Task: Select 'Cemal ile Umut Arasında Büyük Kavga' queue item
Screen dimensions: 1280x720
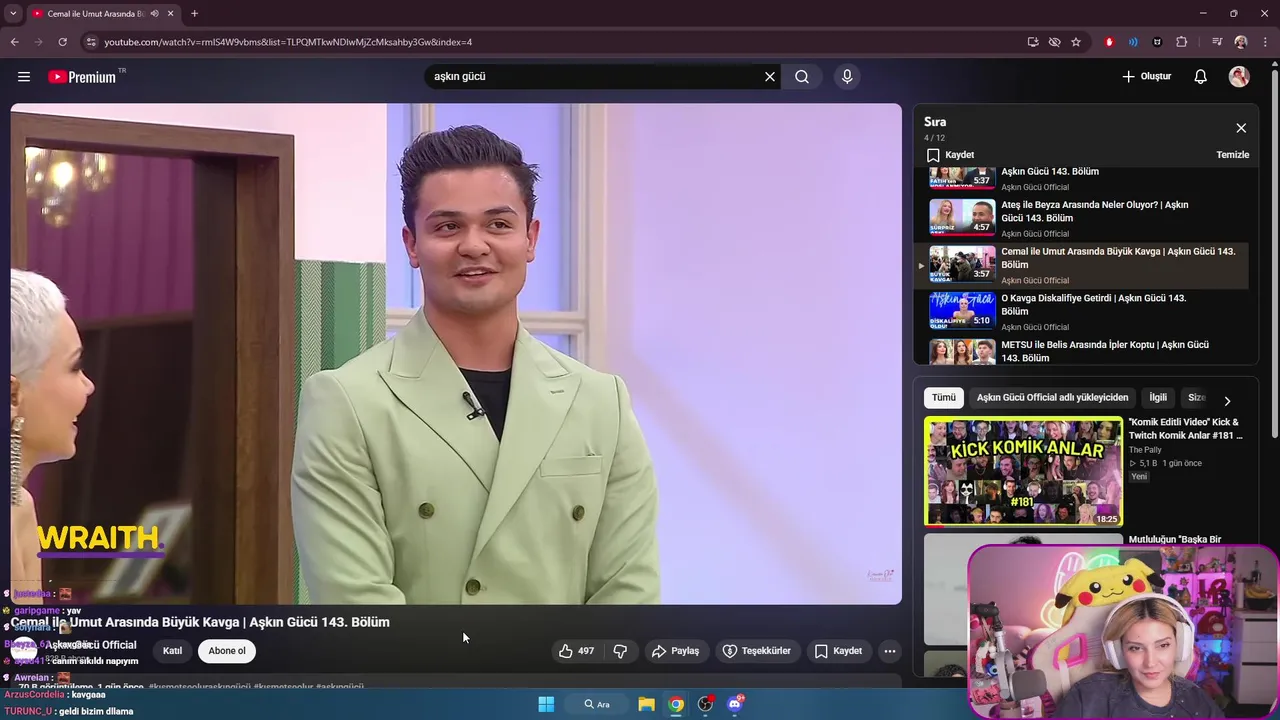Action: point(1082,265)
